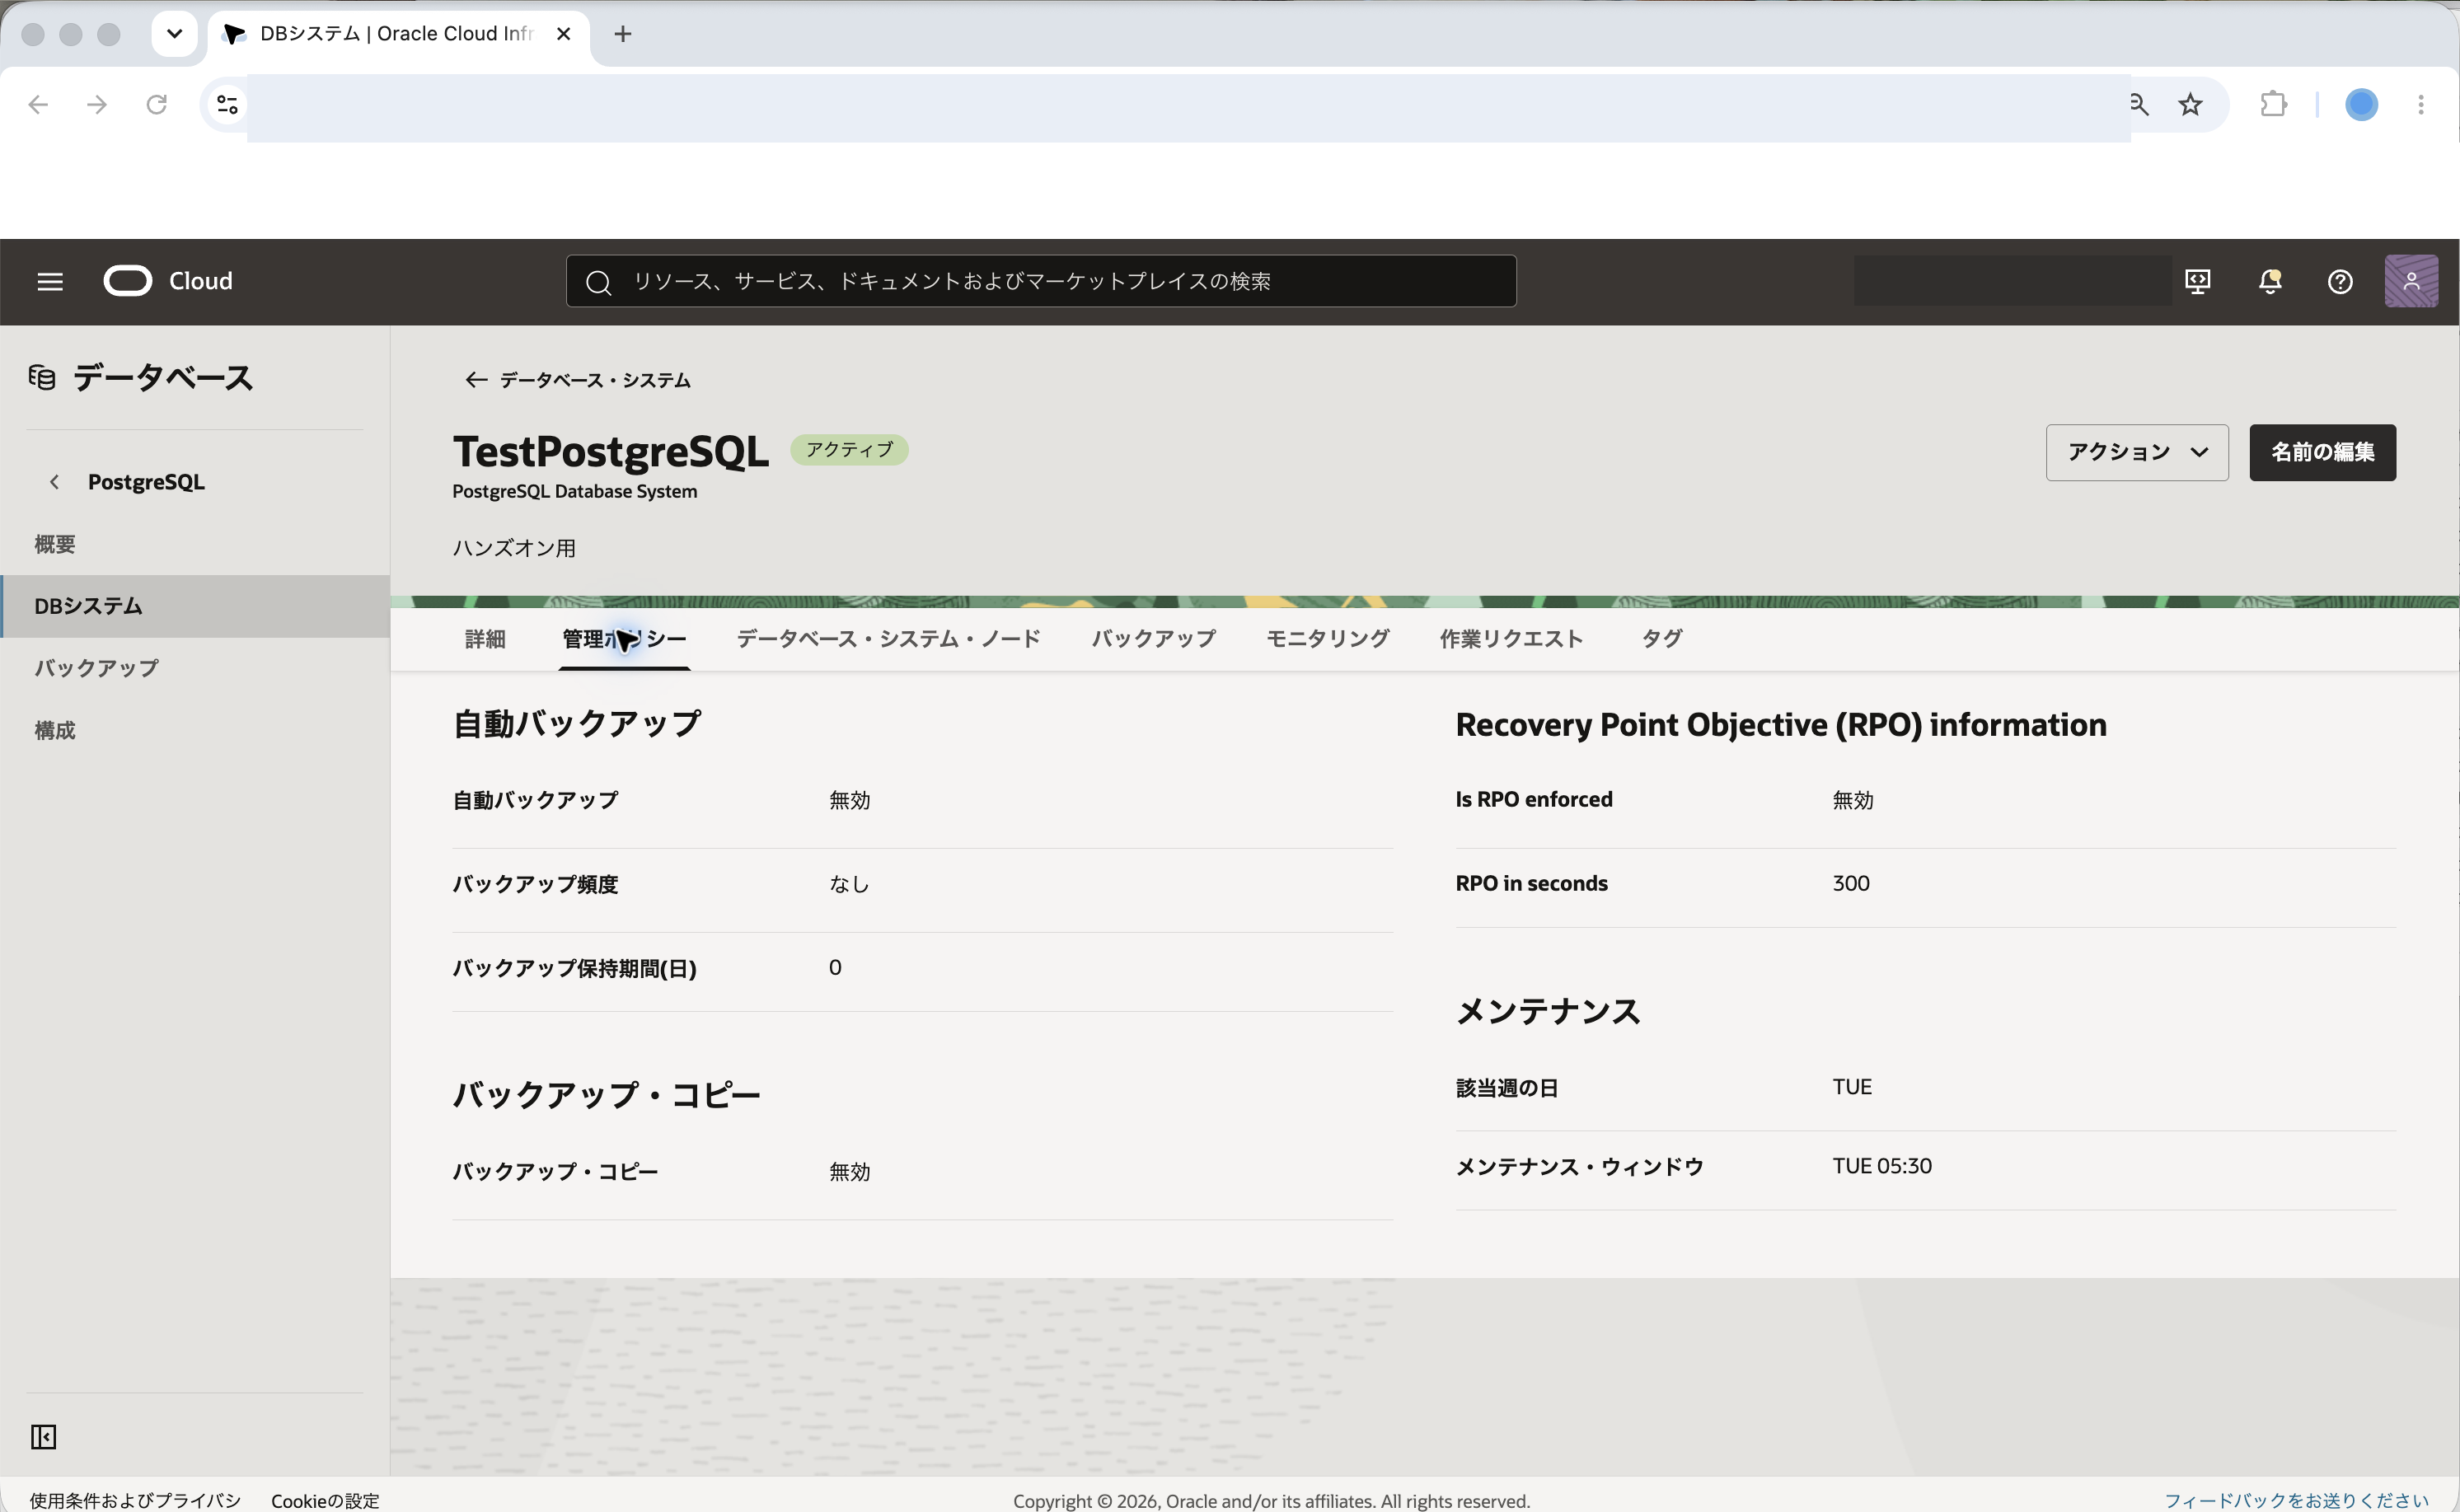Go back with the chevron beside PostgreSQL
The width and height of the screenshot is (2460, 1512).
[x=54, y=482]
